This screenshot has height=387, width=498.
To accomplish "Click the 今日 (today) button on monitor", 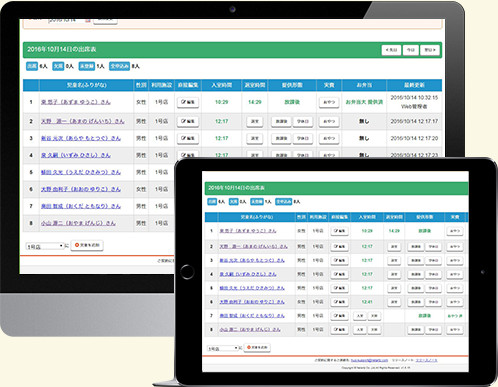I will pos(410,50).
